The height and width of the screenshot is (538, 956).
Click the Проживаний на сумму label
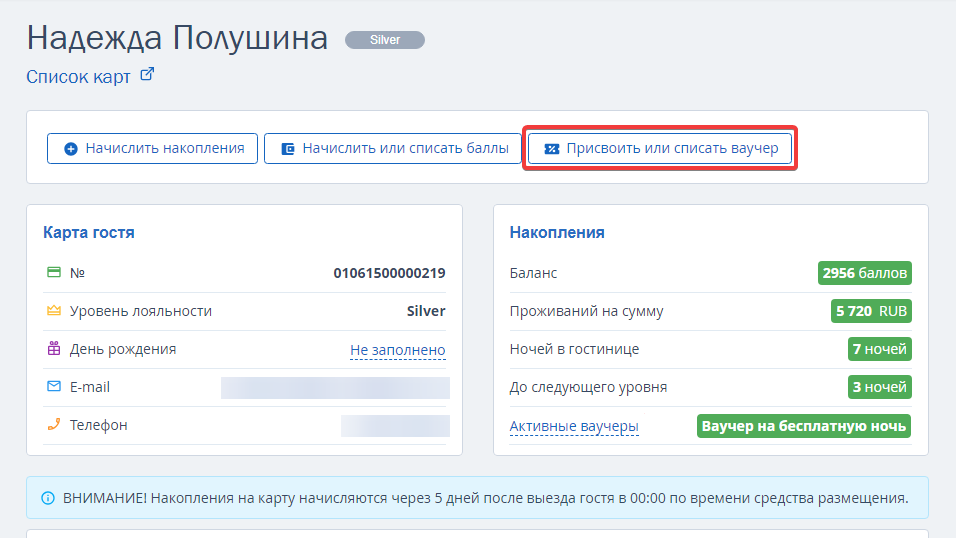[587, 311]
